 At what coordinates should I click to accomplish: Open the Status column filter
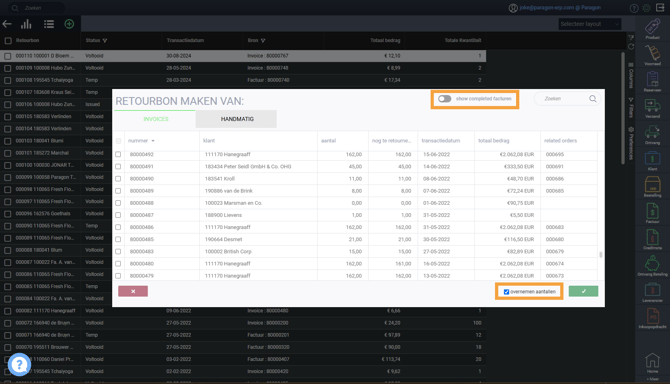point(105,41)
